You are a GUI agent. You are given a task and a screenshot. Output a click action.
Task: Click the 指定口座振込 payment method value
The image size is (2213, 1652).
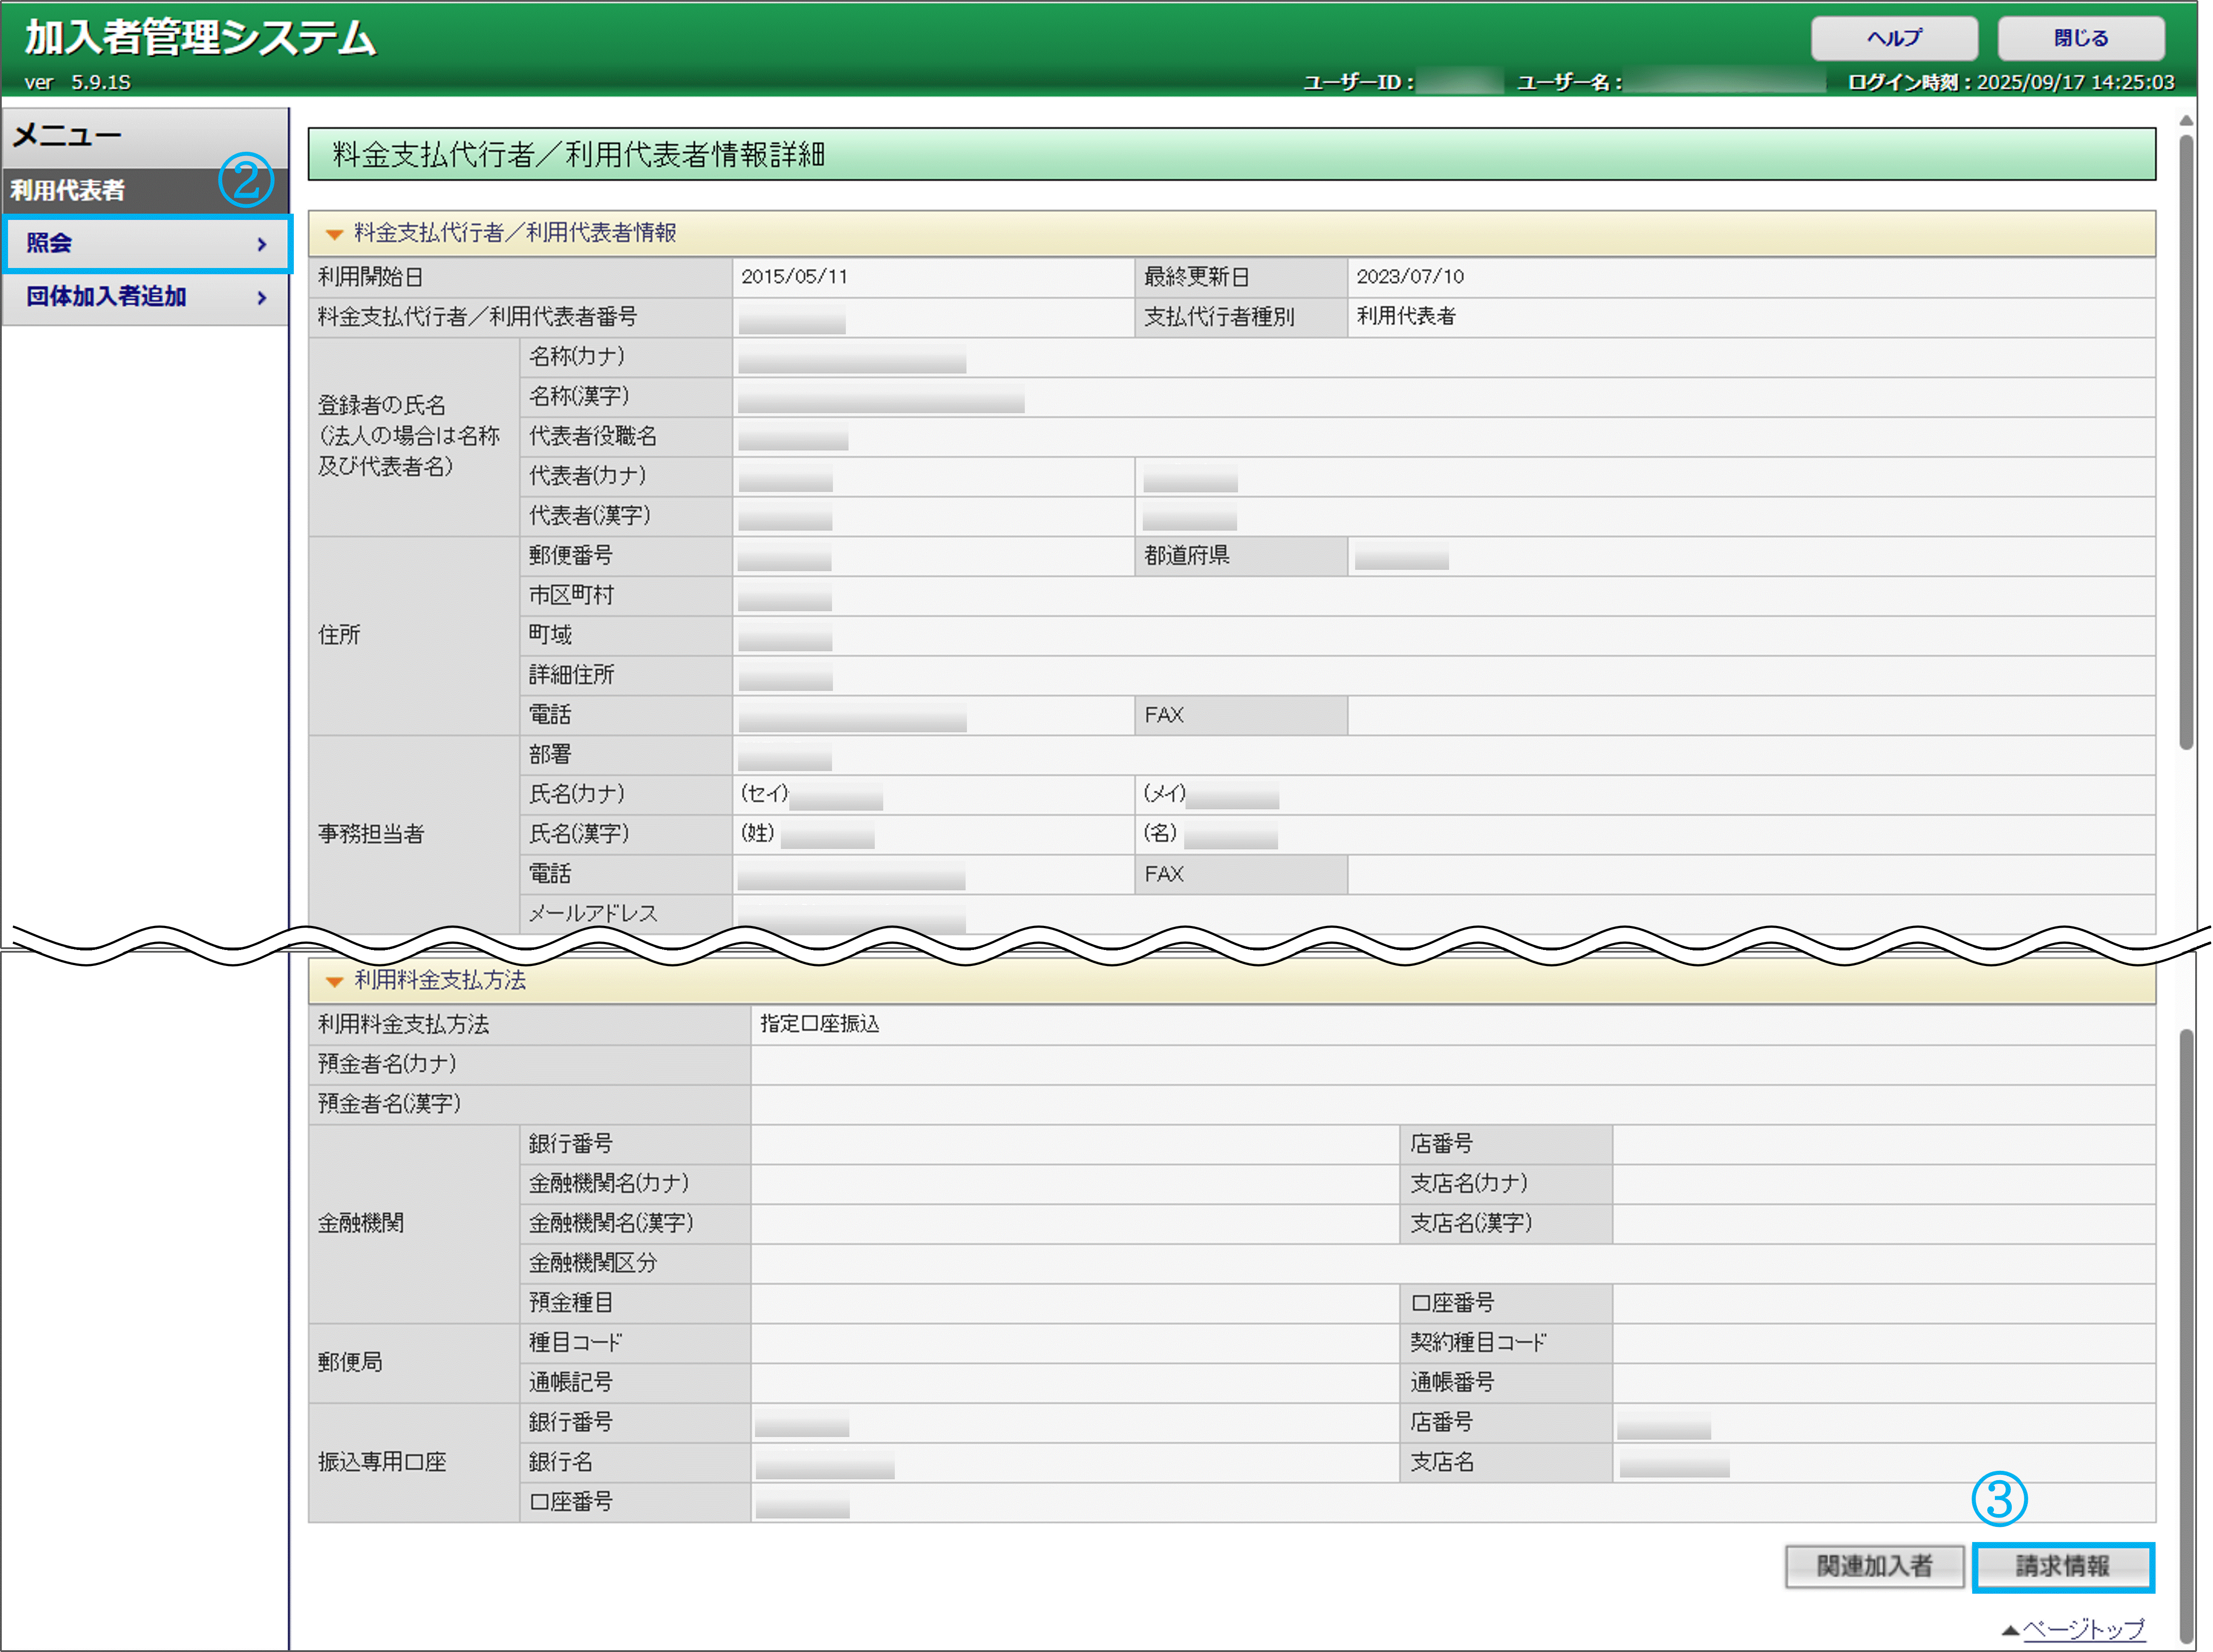[819, 1024]
